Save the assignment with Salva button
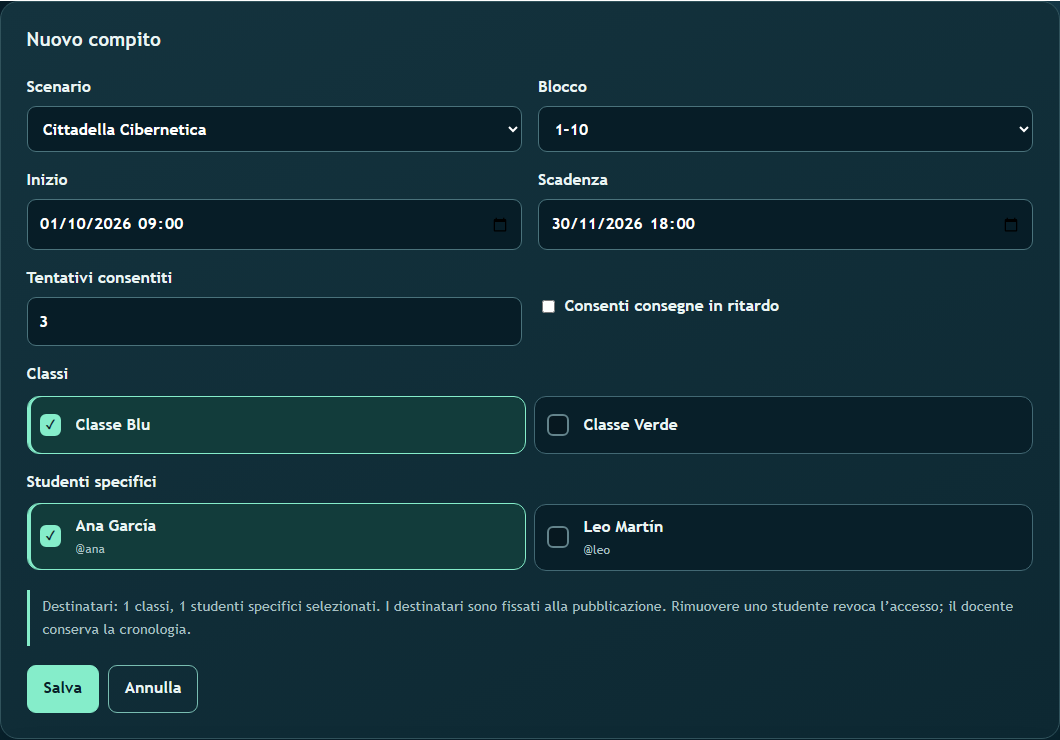The width and height of the screenshot is (1060, 740). click(x=63, y=689)
